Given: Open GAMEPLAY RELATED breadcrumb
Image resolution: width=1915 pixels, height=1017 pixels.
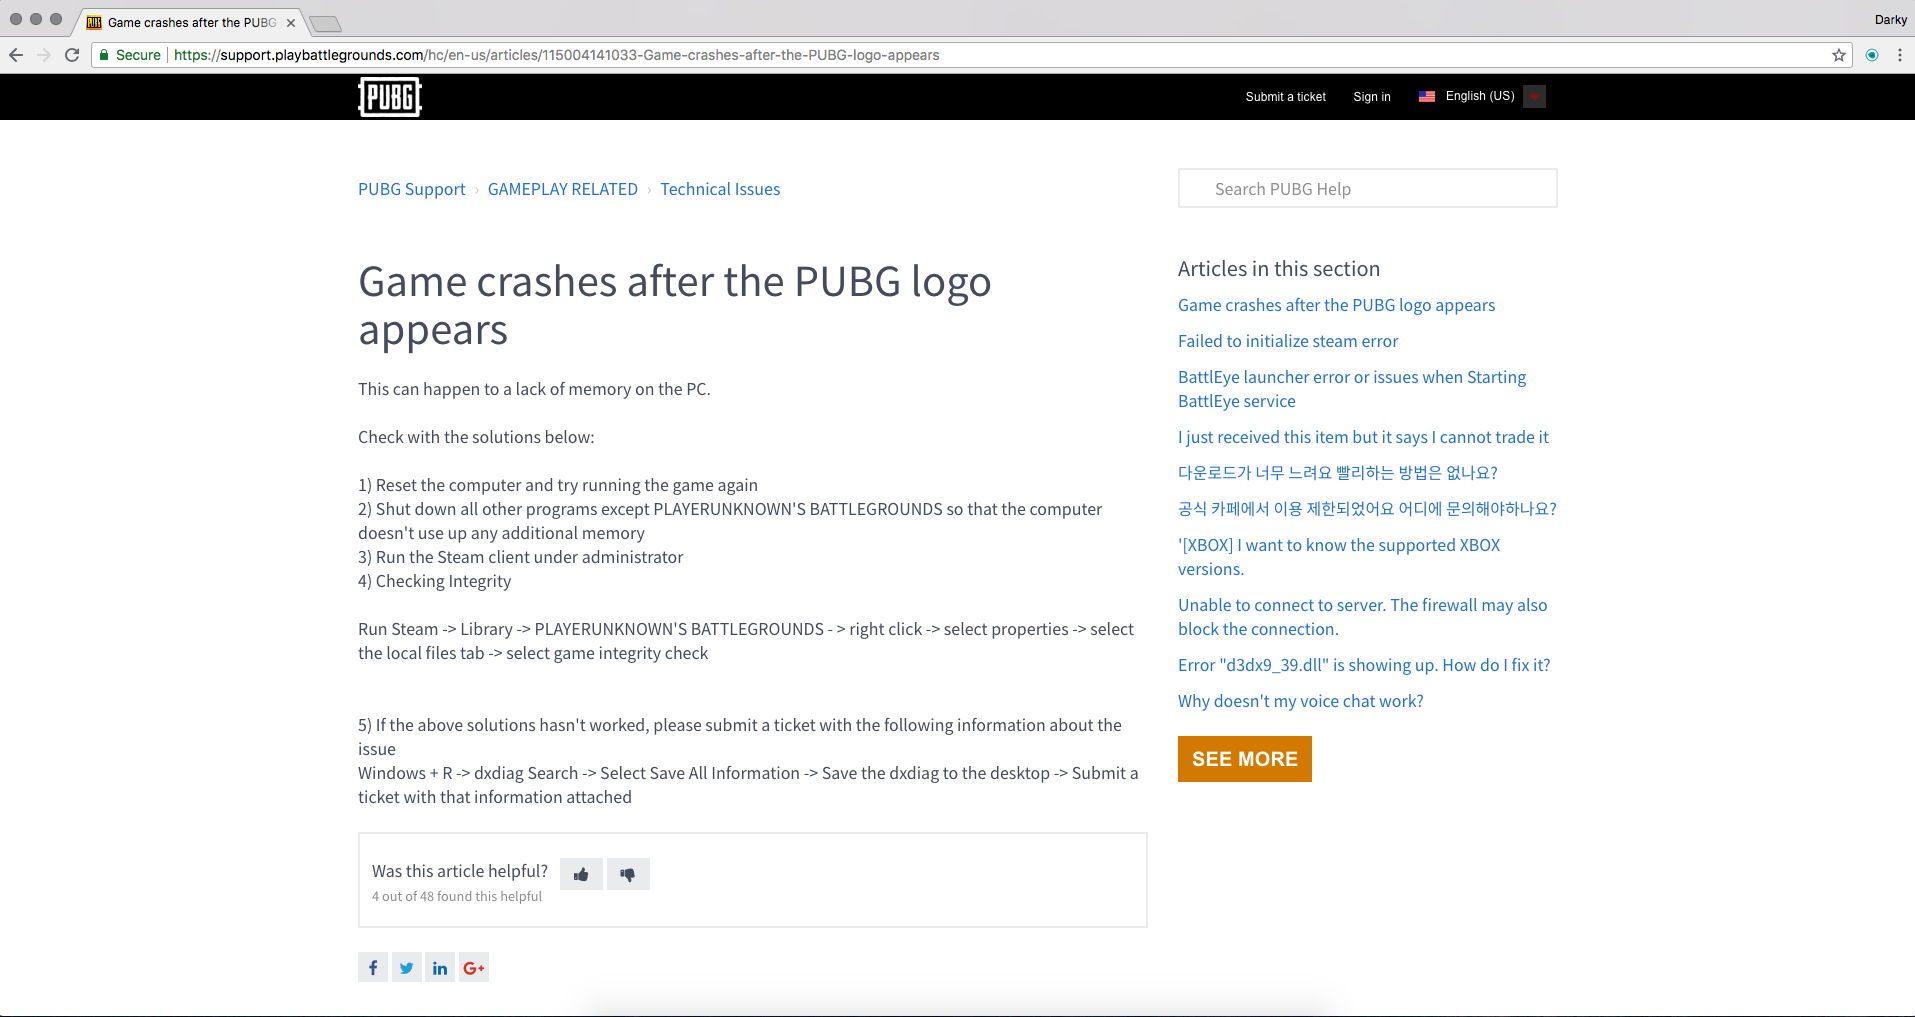Looking at the screenshot, I should [x=563, y=189].
